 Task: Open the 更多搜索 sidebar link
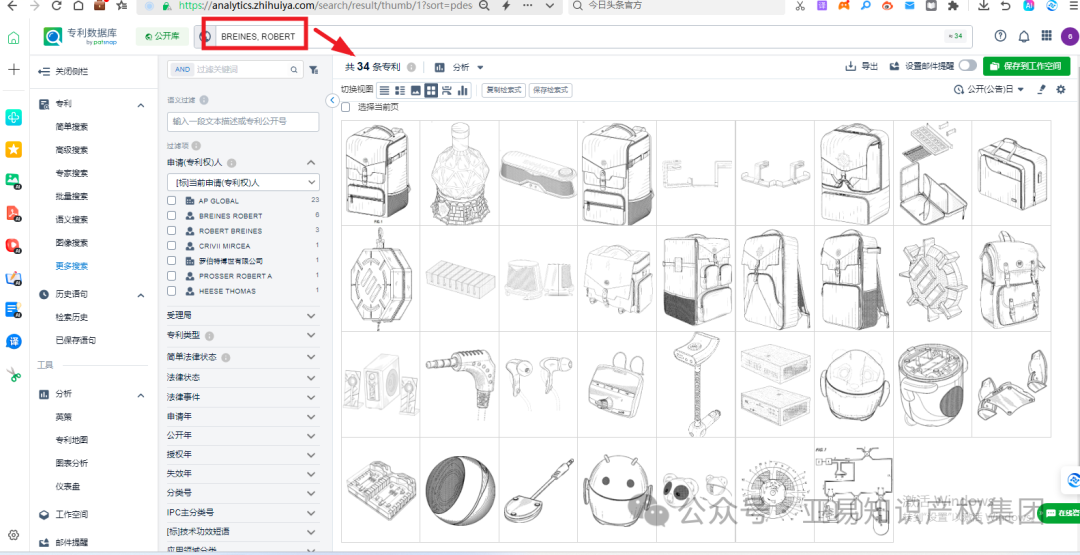(72, 266)
